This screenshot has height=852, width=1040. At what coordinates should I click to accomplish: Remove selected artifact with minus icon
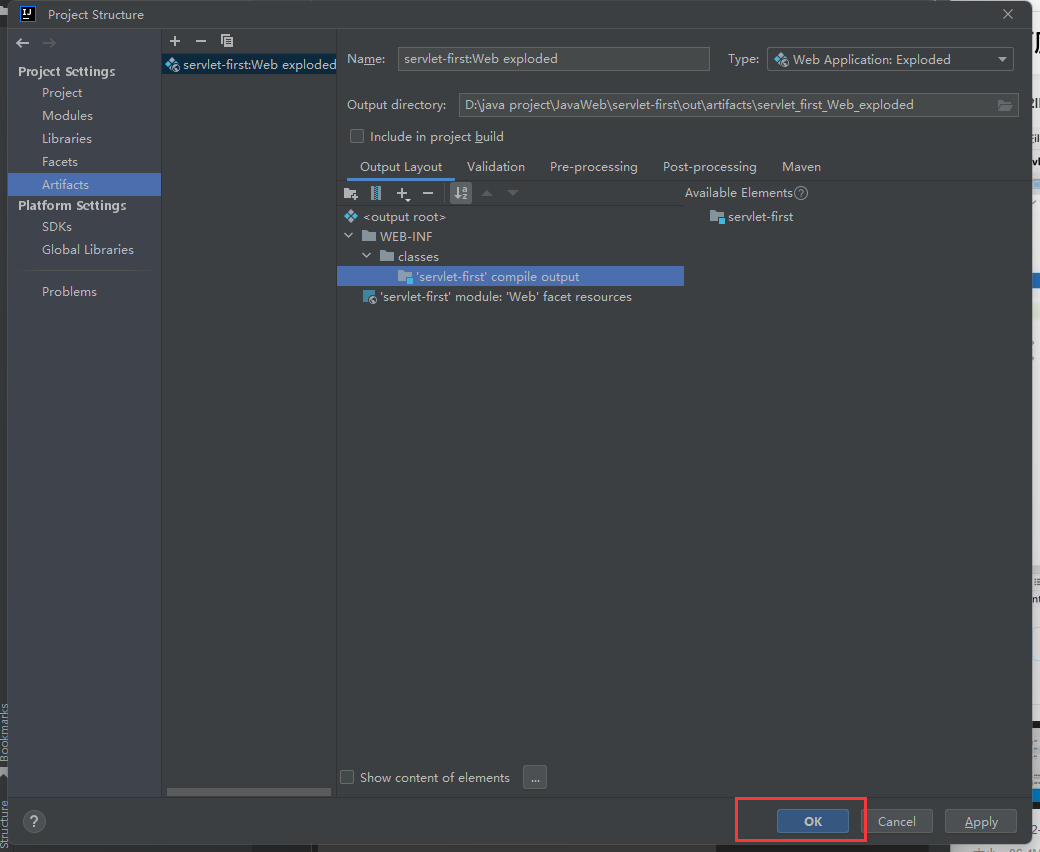point(201,41)
